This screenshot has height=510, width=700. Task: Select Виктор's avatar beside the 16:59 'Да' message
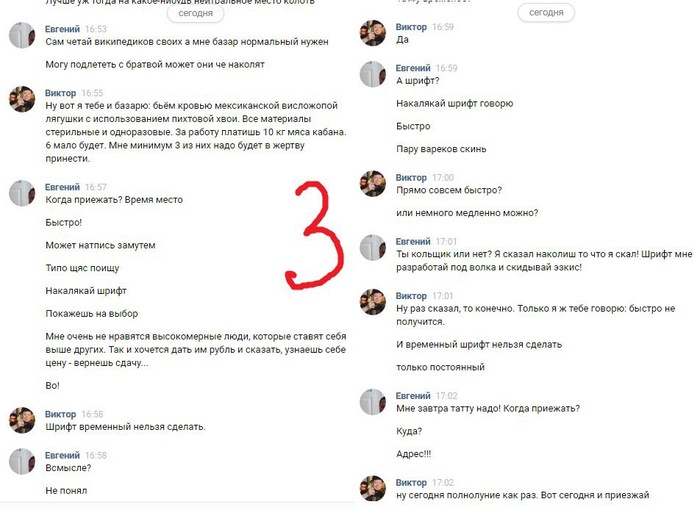(373, 33)
